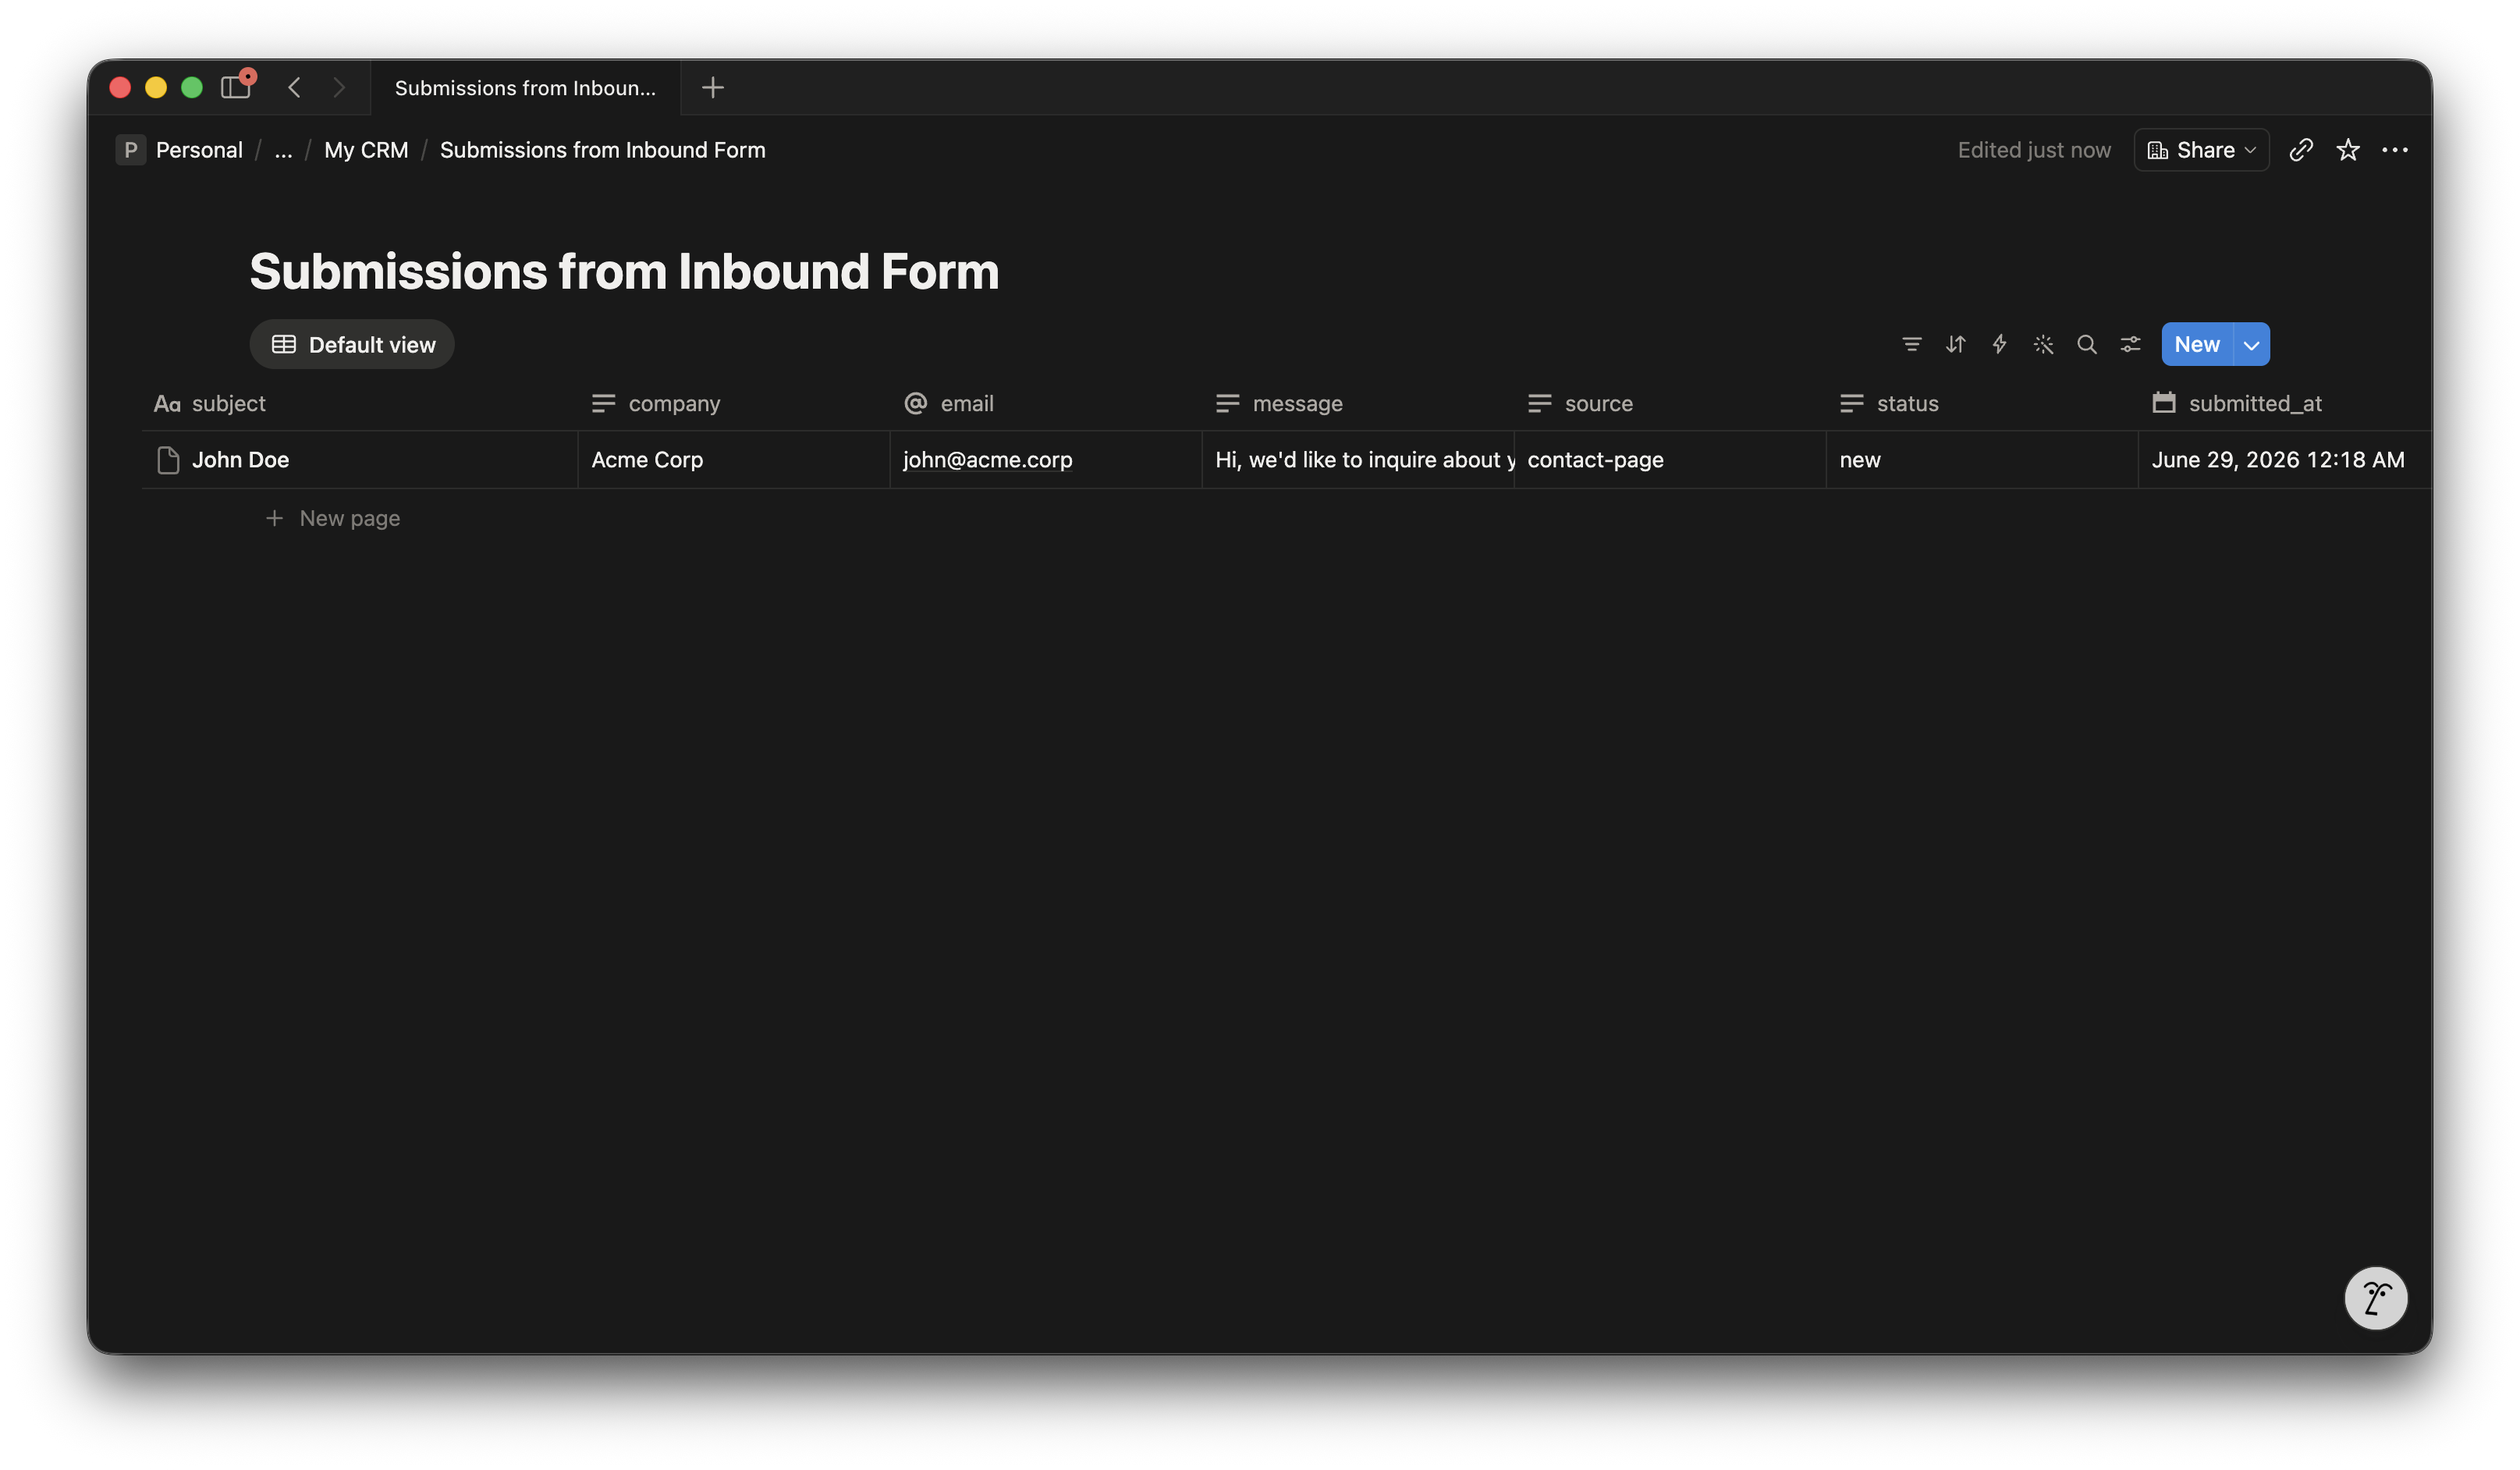Image resolution: width=2520 pixels, height=1470 pixels.
Task: Close the window with red button
Action: click(x=120, y=87)
